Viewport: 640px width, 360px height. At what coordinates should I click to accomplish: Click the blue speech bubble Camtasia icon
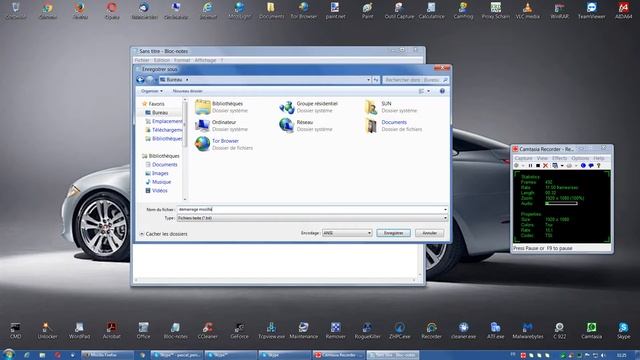pyautogui.click(x=591, y=166)
